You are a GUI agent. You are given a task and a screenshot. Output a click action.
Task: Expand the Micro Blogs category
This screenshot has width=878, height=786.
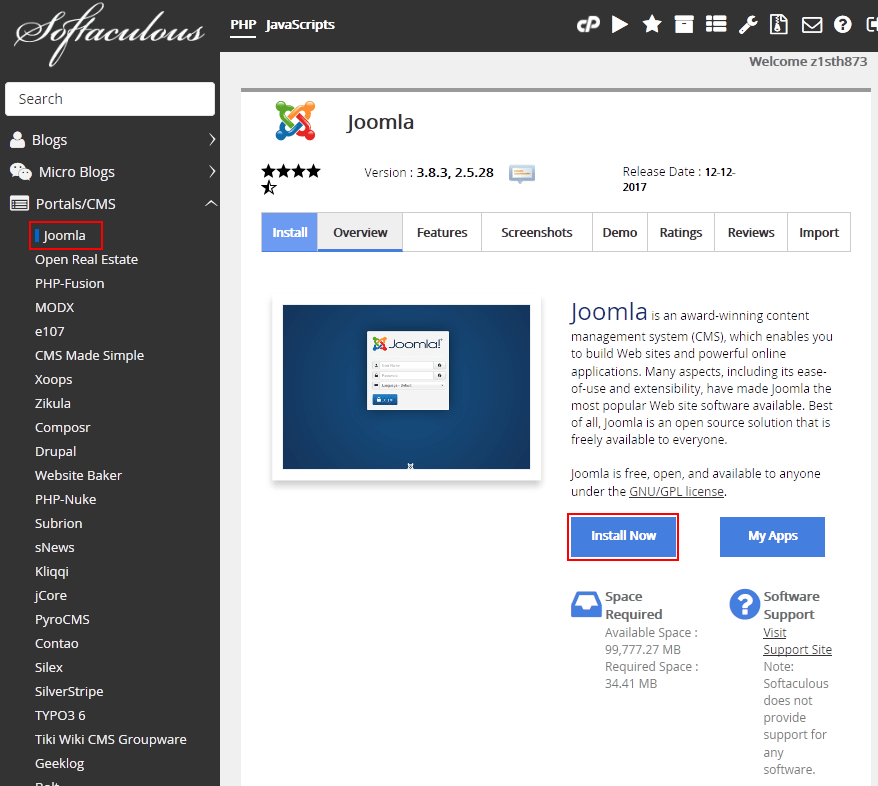[110, 172]
